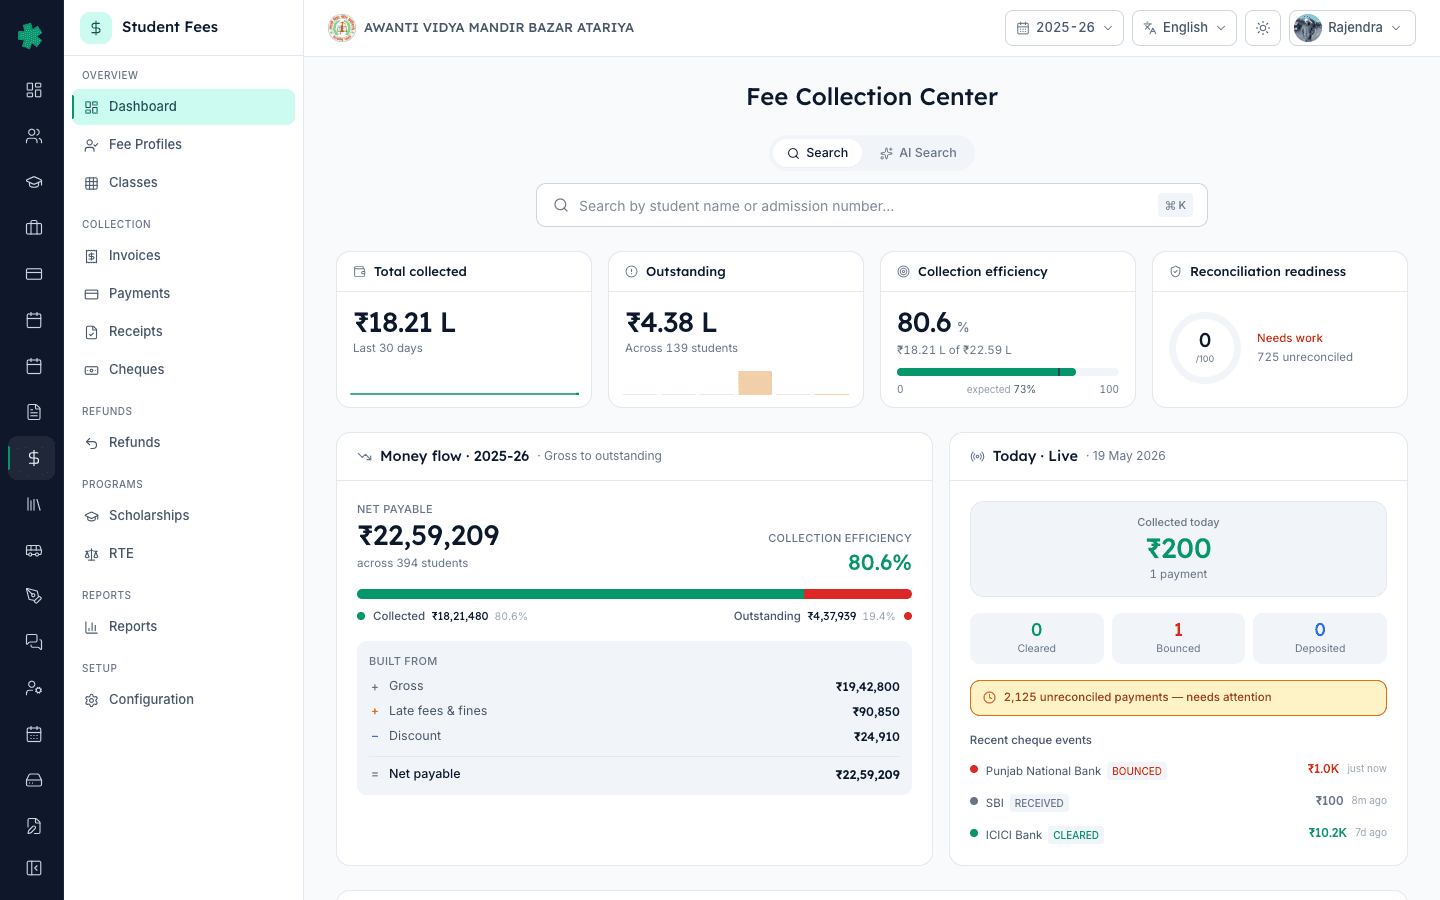Image resolution: width=1440 pixels, height=900 pixels.
Task: Click the school crest logo
Action: [342, 28]
